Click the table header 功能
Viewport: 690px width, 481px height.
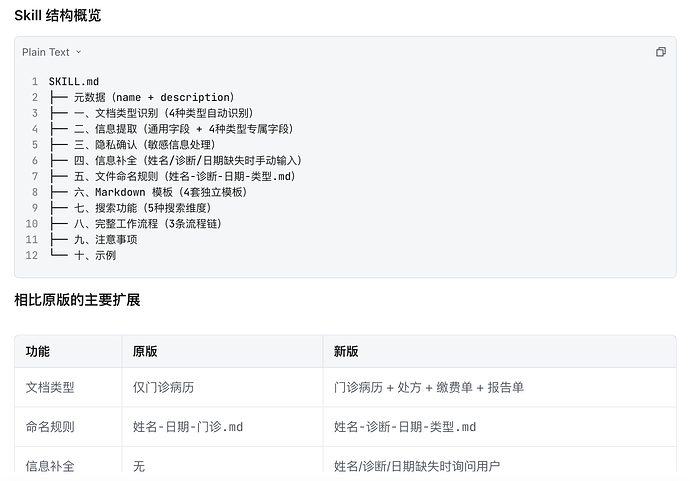(68, 351)
